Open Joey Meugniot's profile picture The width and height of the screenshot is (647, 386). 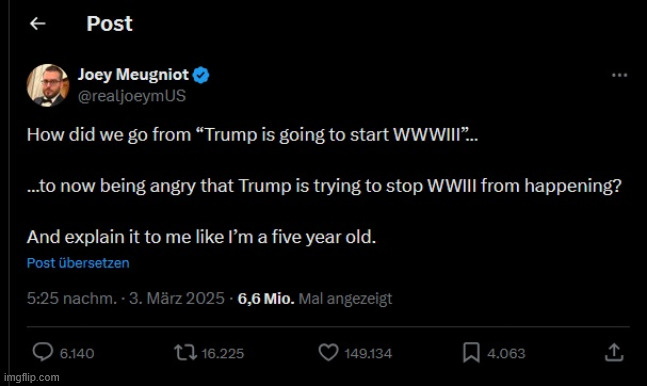click(48, 85)
